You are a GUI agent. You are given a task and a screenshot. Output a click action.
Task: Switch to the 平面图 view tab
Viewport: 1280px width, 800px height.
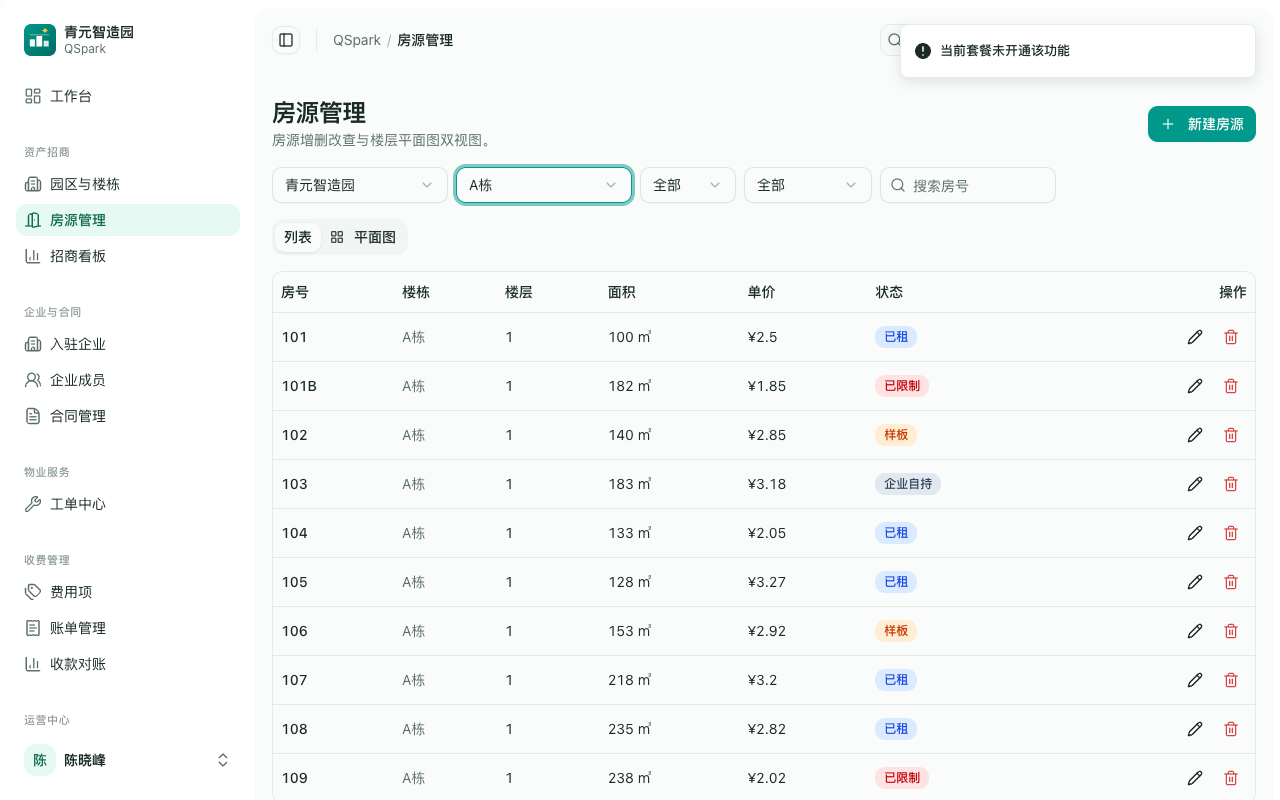point(363,237)
